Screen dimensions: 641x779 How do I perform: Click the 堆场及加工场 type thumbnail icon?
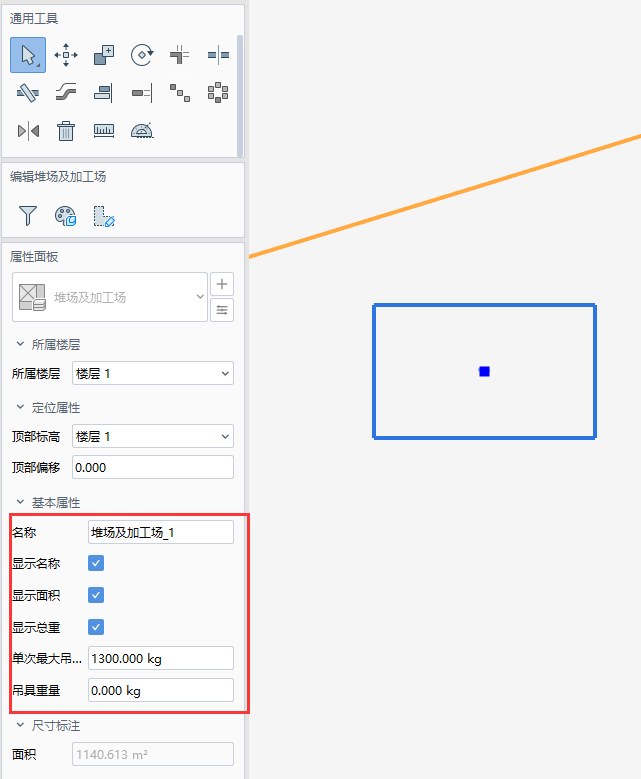(x=32, y=297)
